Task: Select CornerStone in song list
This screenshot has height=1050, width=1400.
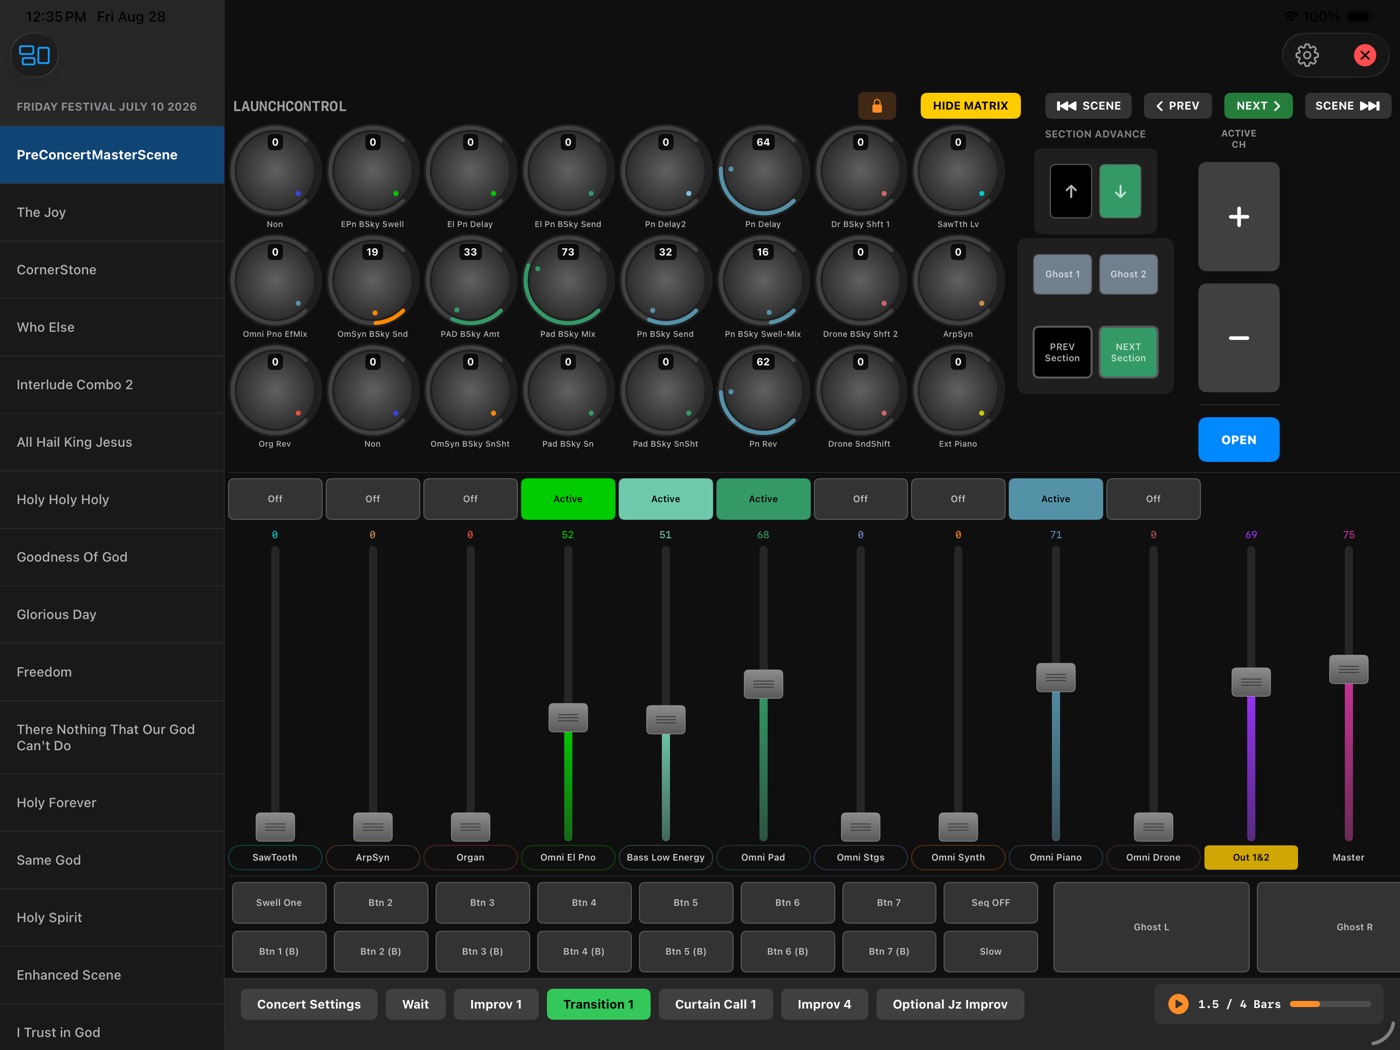Action: point(112,270)
